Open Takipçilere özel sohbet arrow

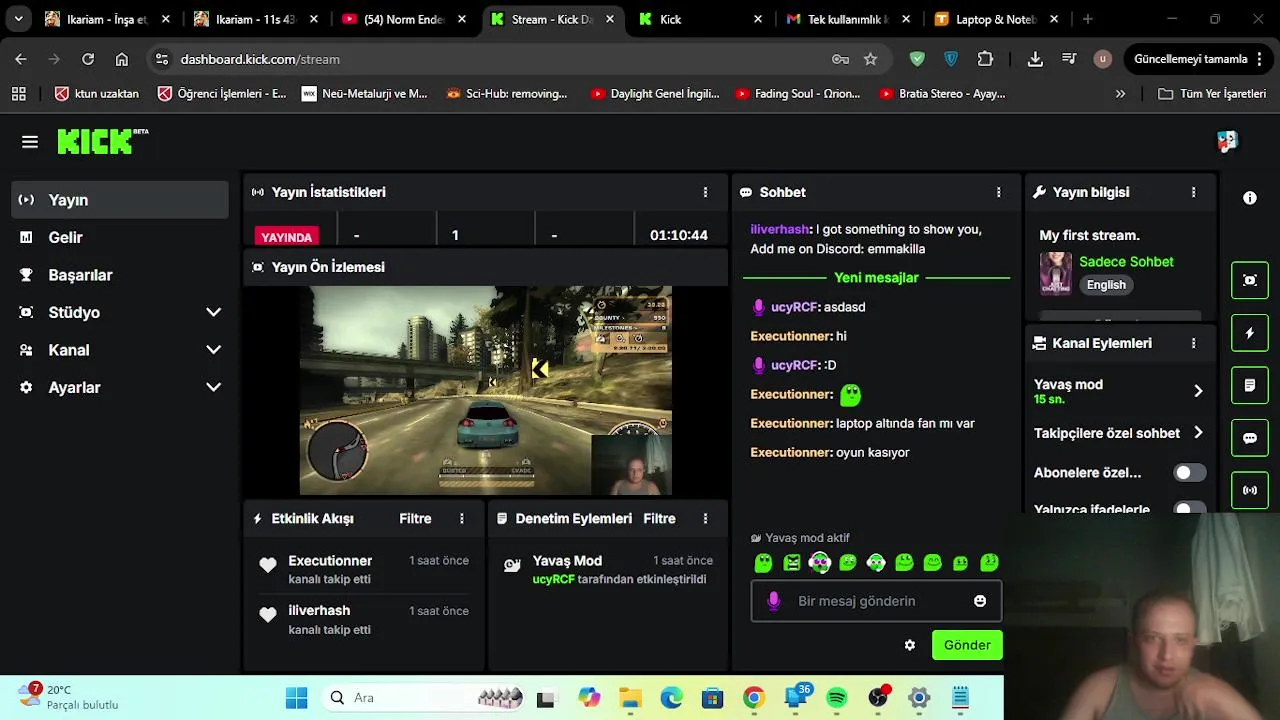[1198, 433]
